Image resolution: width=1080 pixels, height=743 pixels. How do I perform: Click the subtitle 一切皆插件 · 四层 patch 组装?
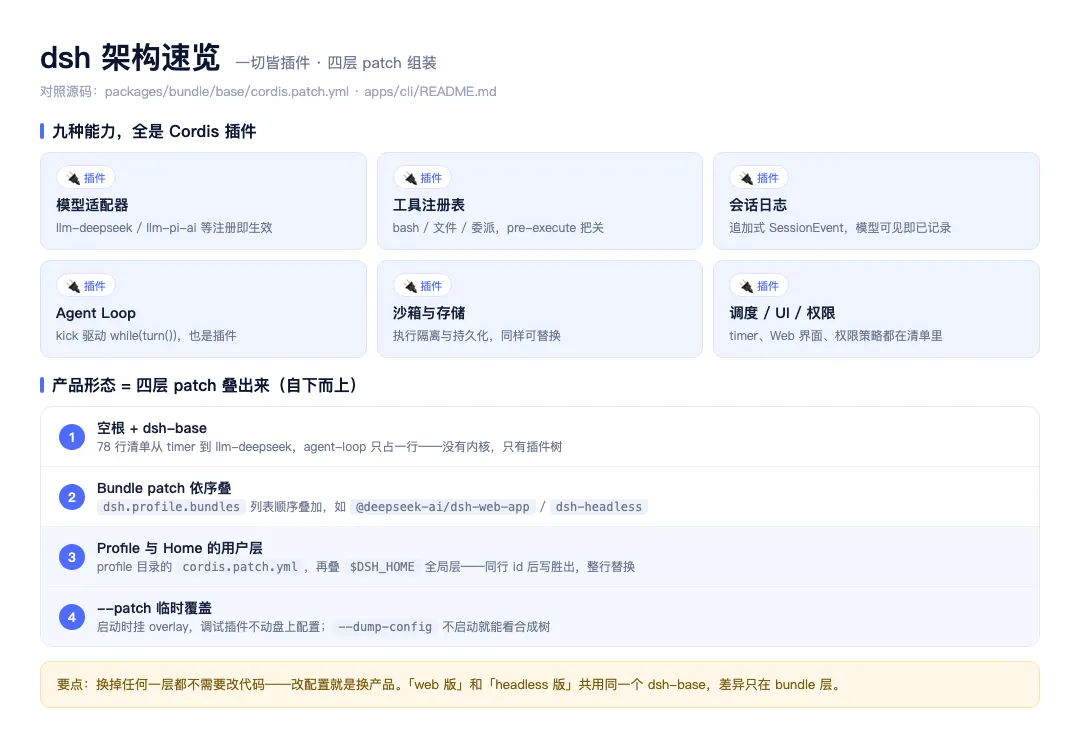[x=336, y=63]
